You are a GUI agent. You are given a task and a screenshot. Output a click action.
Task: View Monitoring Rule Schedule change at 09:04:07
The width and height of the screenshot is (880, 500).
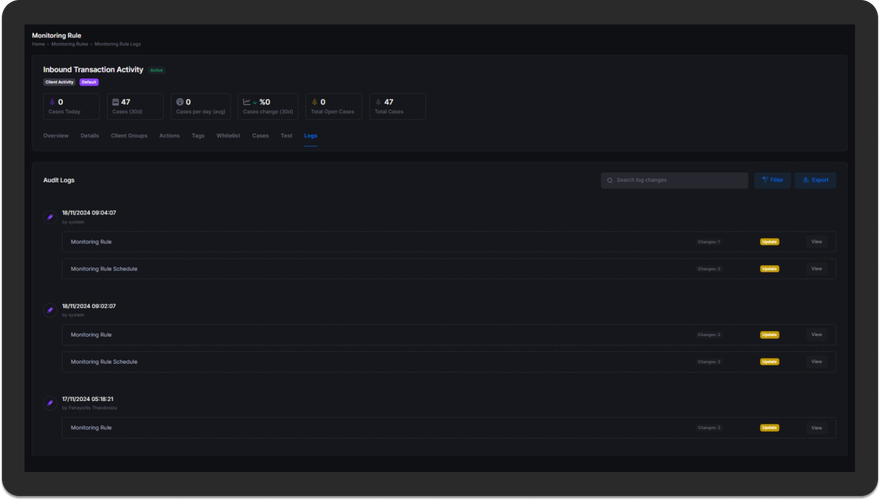pyautogui.click(x=817, y=269)
